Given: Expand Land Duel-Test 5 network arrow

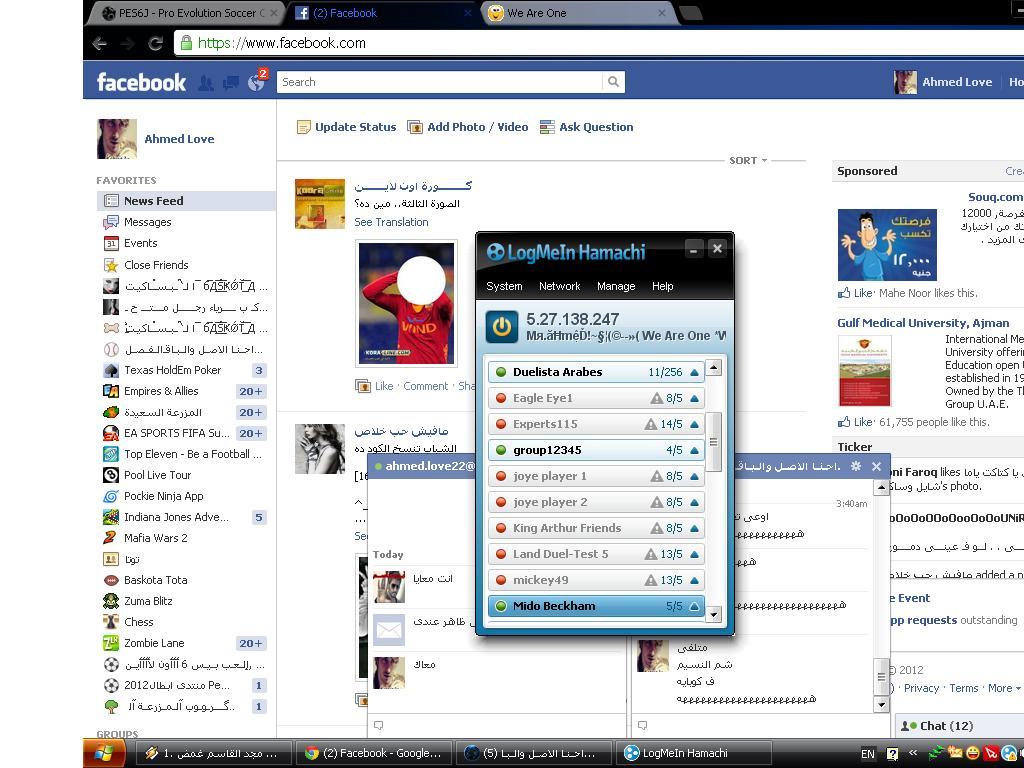Looking at the screenshot, I should point(694,554).
